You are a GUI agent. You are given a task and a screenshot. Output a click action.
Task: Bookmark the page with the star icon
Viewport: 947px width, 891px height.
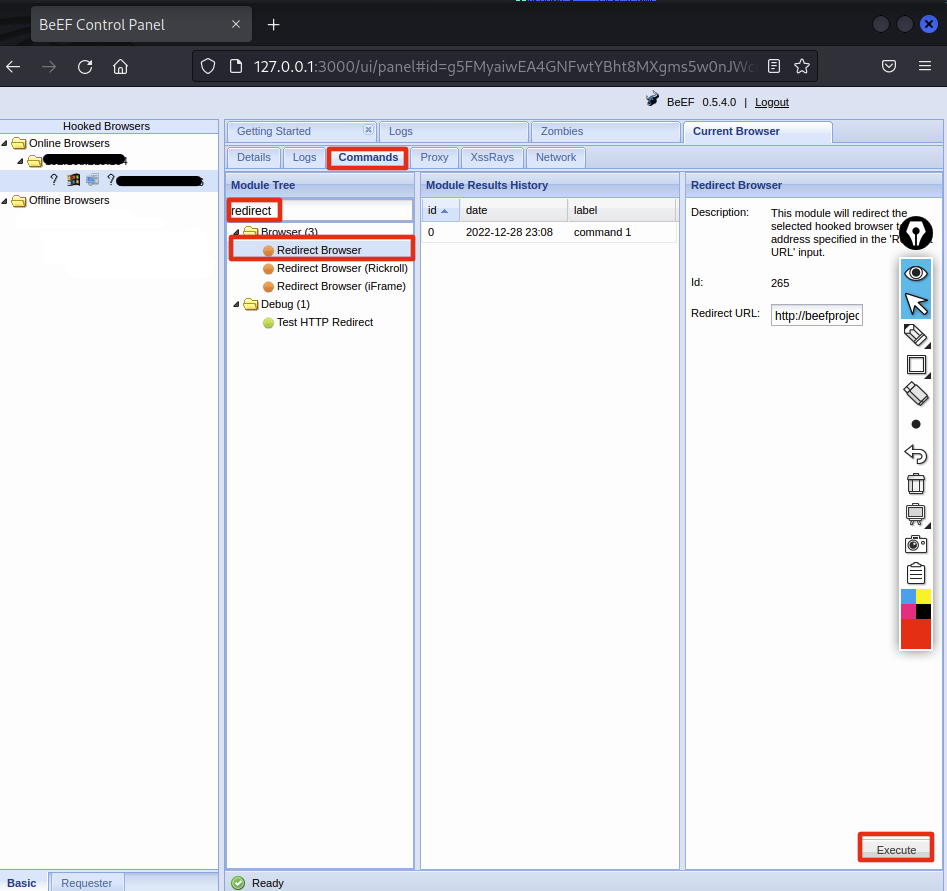pos(801,67)
